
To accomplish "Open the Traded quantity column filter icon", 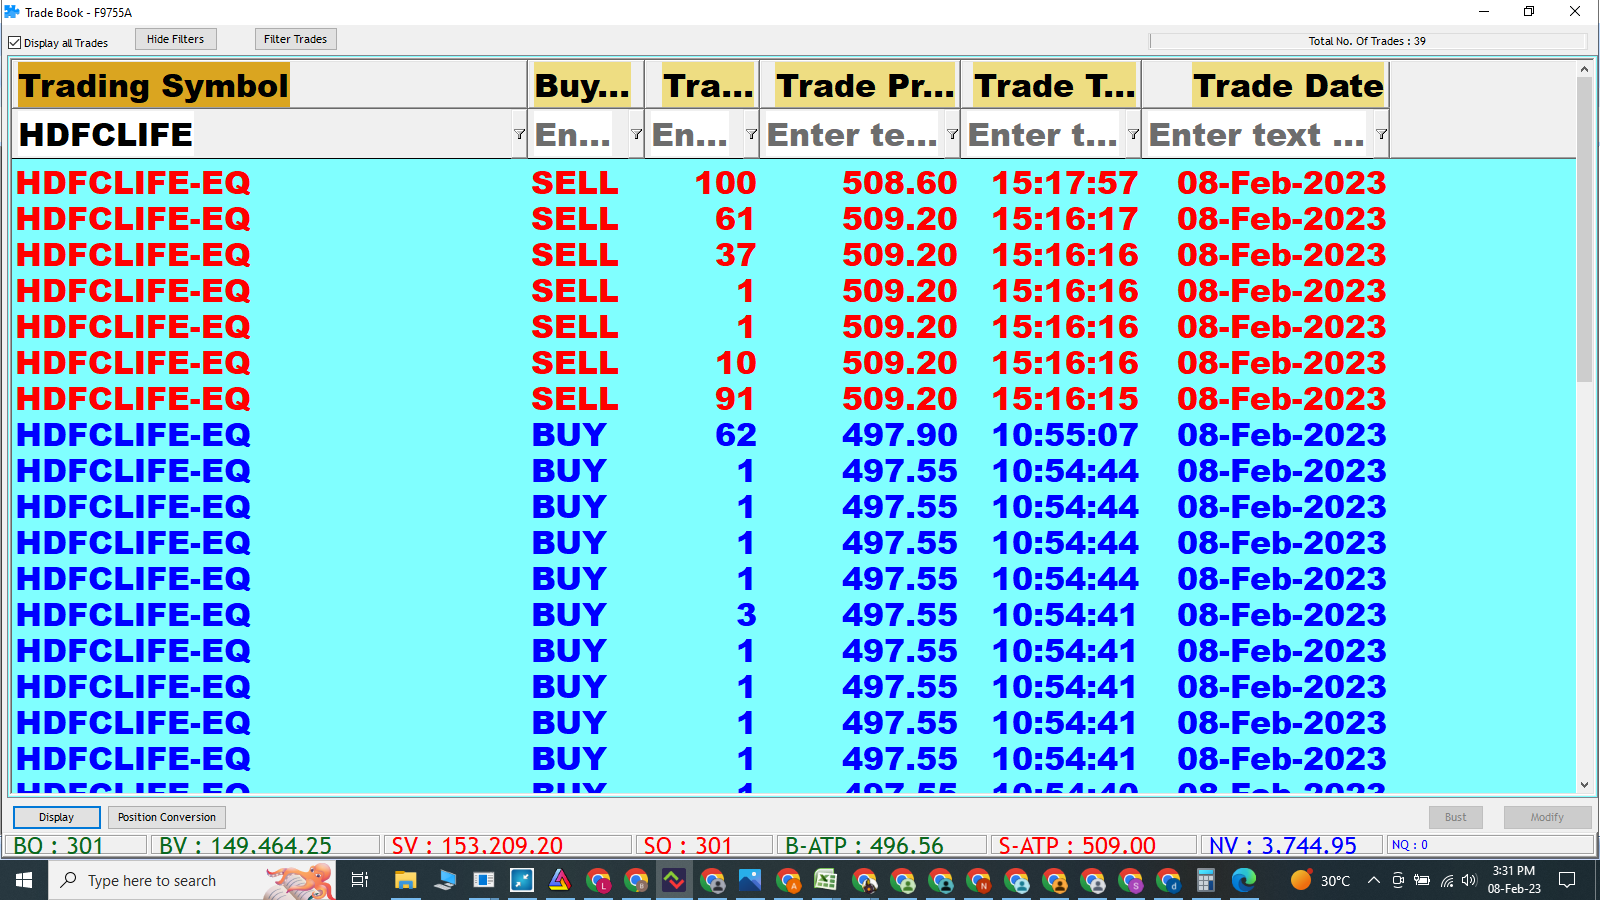I will click(x=751, y=134).
